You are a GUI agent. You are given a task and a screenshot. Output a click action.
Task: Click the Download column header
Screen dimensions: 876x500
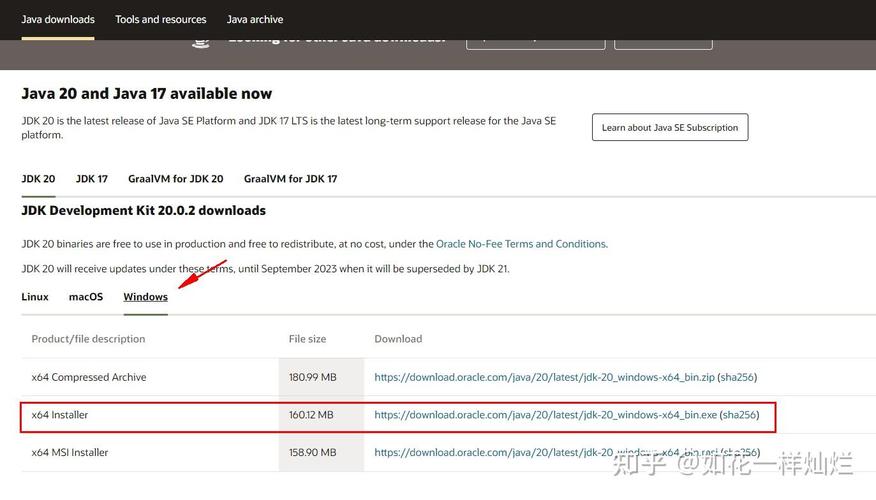pyautogui.click(x=398, y=339)
